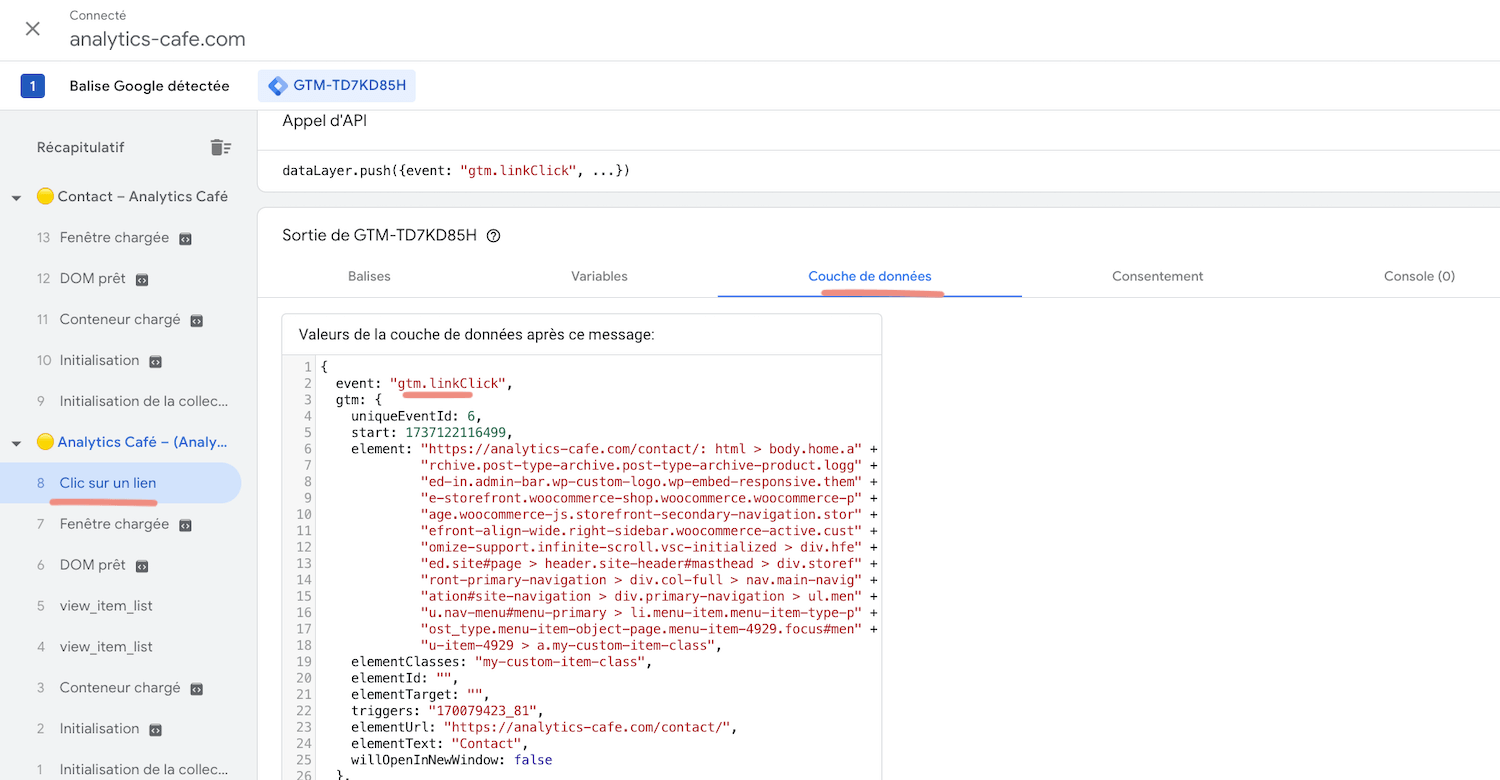The height and width of the screenshot is (780, 1500).
Task: Click the code icon next to DOM prêt 12
Action: click(142, 280)
